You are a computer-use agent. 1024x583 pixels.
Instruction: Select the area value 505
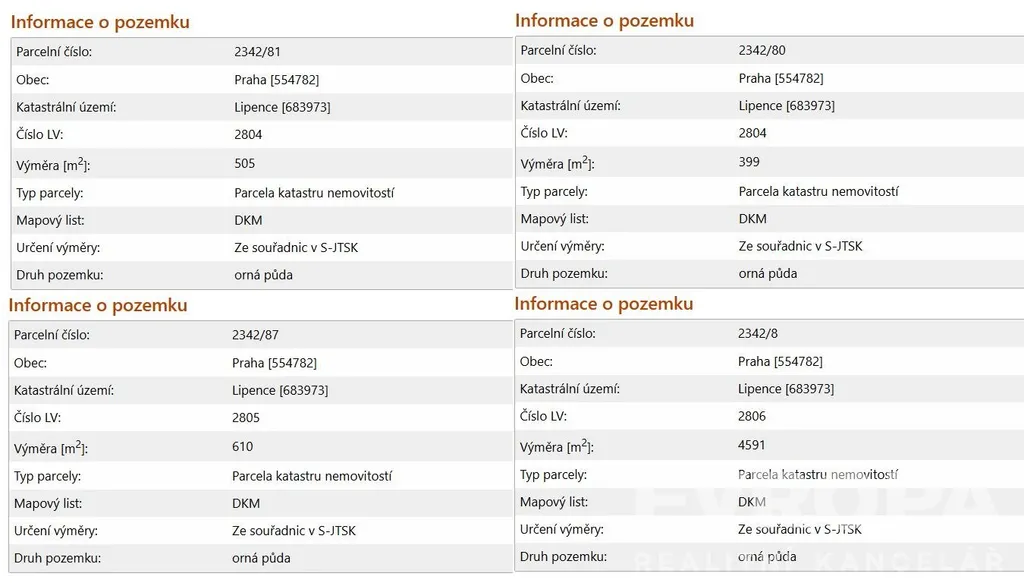pyautogui.click(x=244, y=163)
